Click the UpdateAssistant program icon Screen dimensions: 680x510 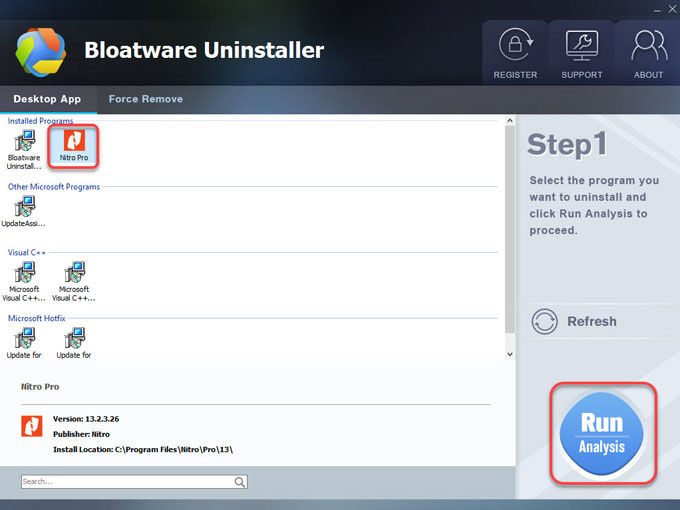pos(24,208)
